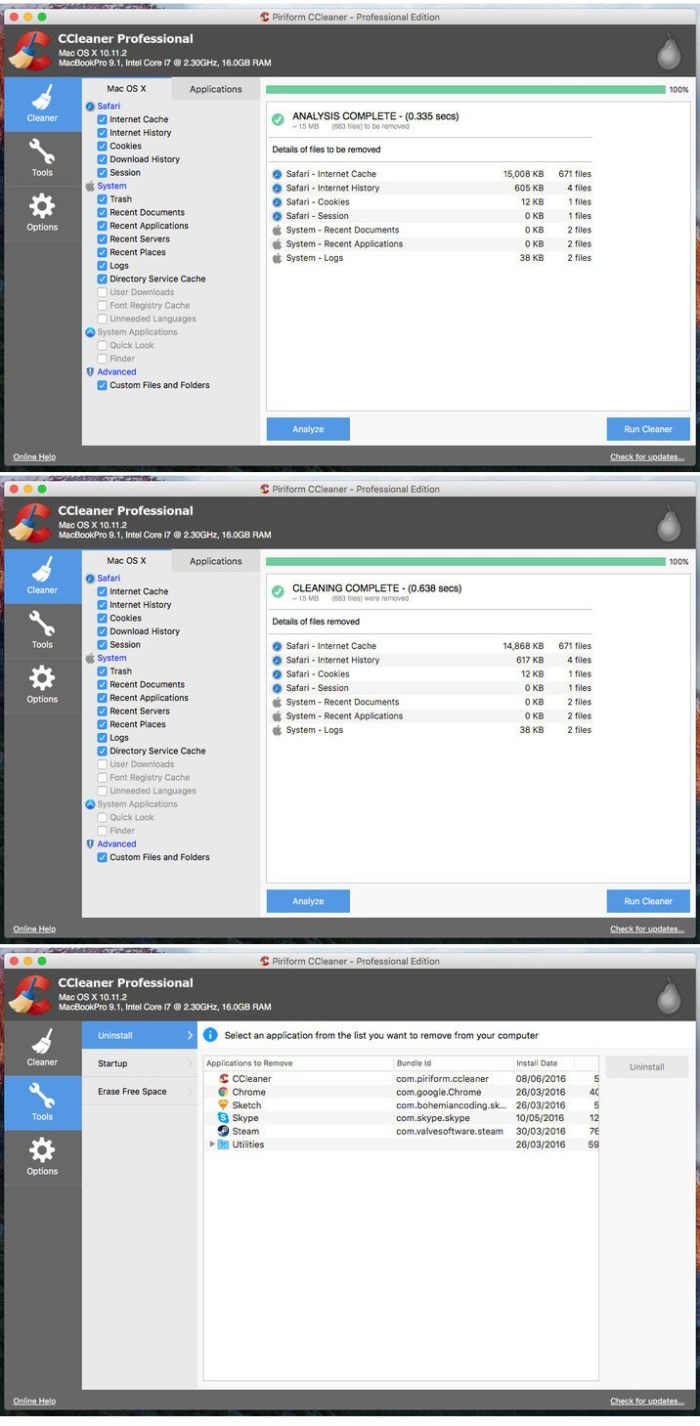Uncheck Internet Cache in Analysis Complete window
Image resolution: width=700 pixels, height=1426 pixels.
click(x=102, y=119)
